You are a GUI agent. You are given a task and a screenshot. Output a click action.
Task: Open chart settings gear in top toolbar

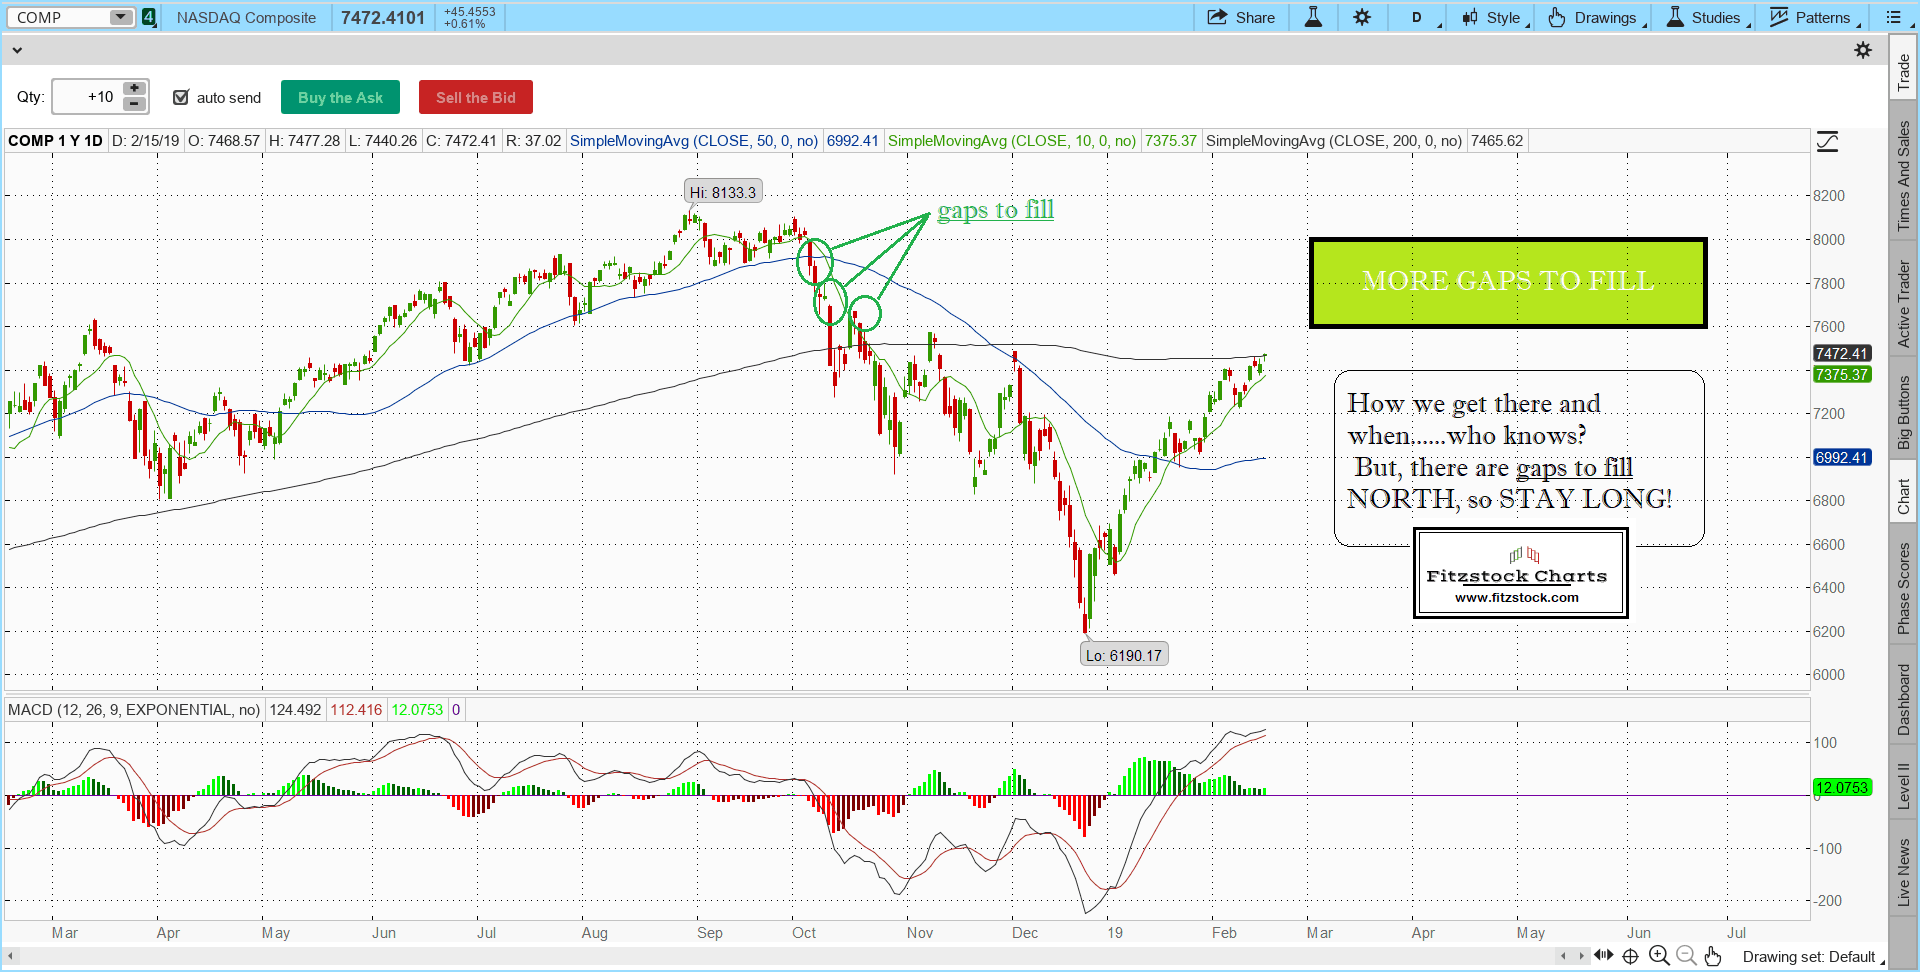1362,18
